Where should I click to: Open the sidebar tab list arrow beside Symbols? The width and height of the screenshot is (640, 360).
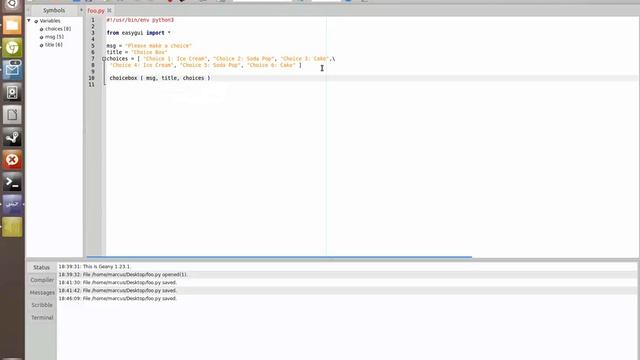(x=81, y=10)
